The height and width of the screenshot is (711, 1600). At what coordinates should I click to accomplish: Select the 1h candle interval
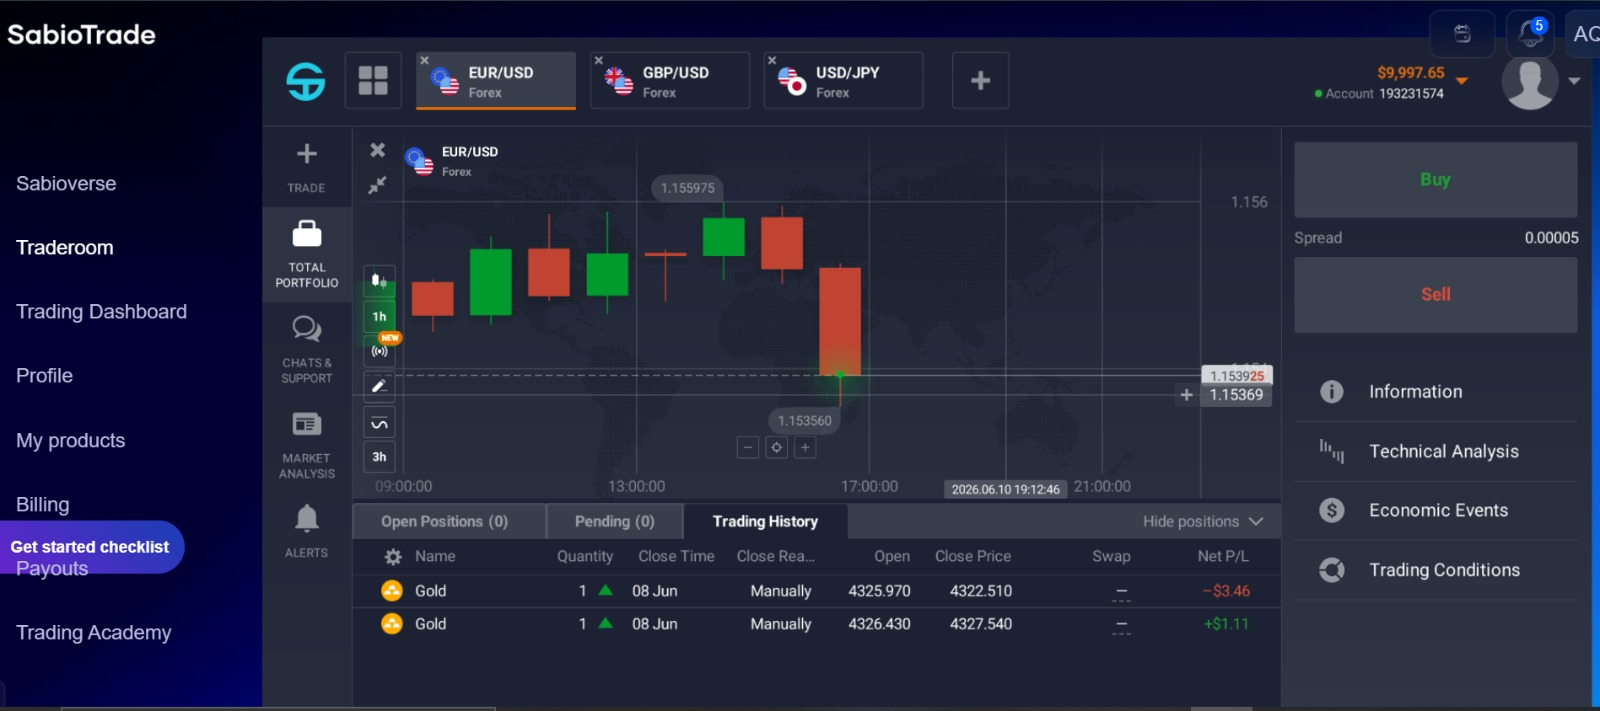pyautogui.click(x=379, y=316)
